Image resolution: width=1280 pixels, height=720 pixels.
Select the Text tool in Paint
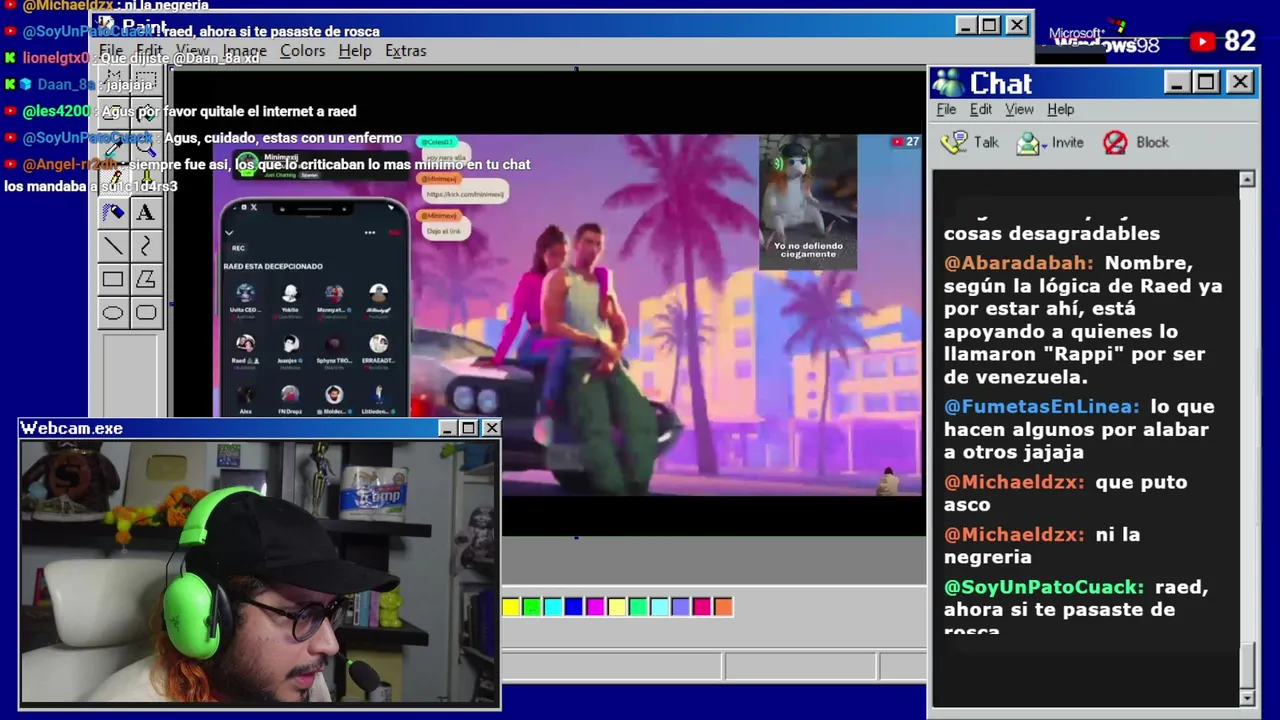[x=145, y=212]
